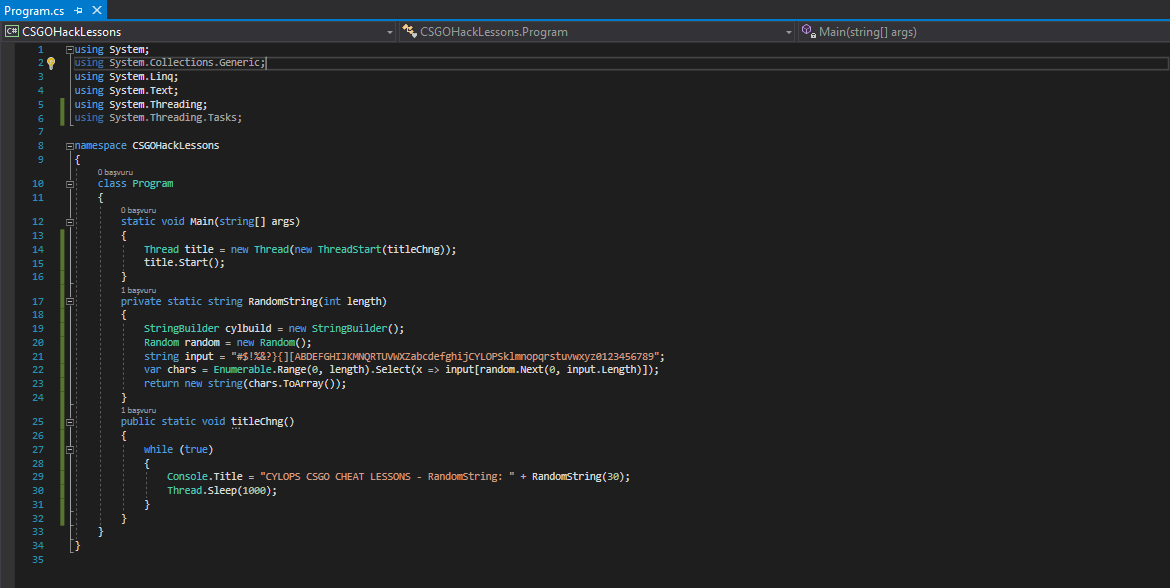Collapse the while (true) loop block

(69, 450)
